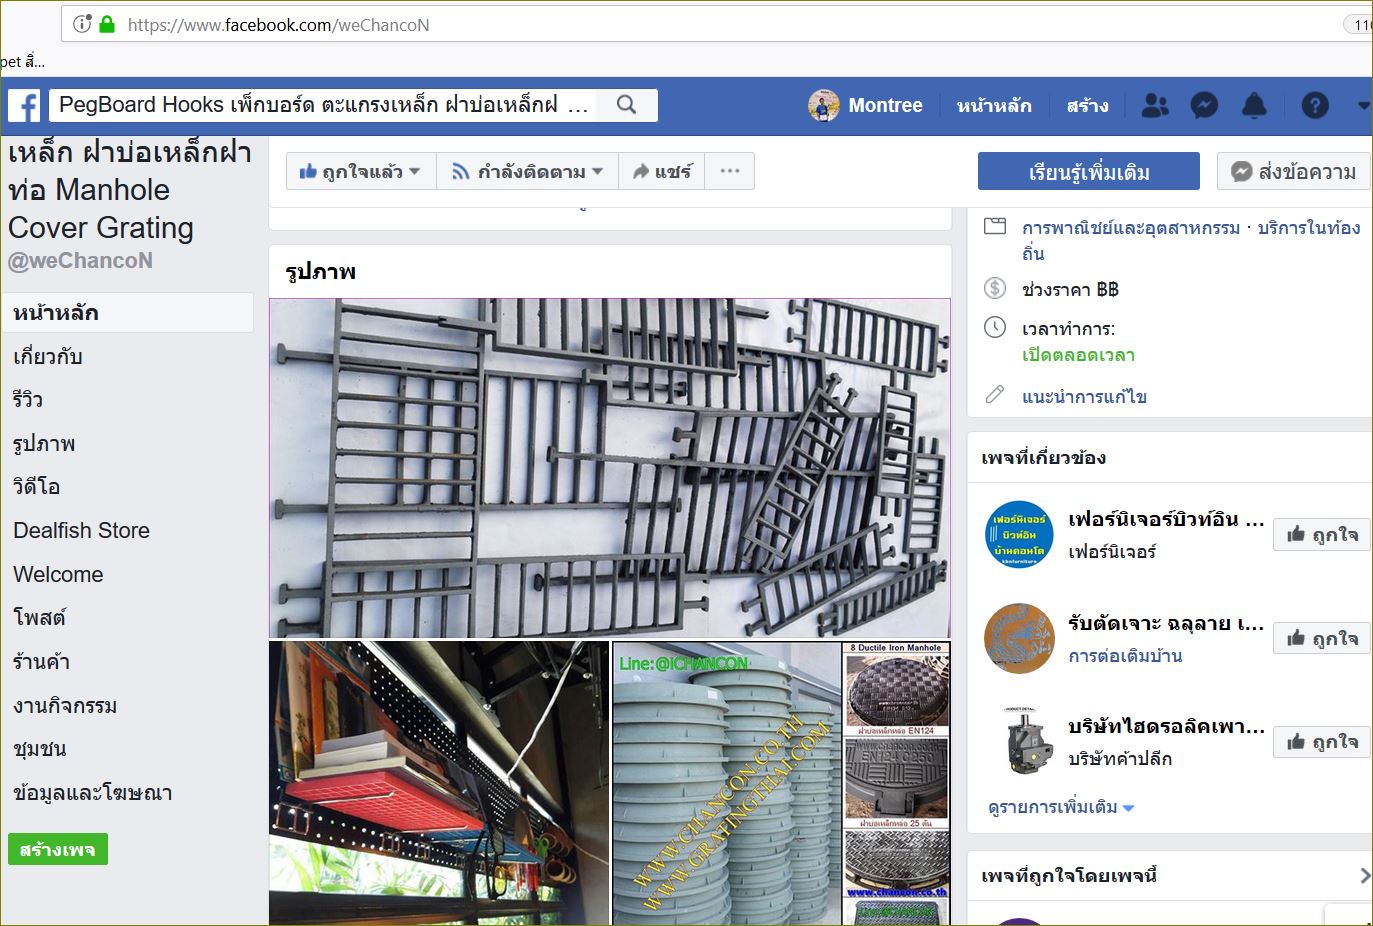This screenshot has width=1373, height=926.
Task: Click the แชร์ share button
Action: [x=662, y=172]
